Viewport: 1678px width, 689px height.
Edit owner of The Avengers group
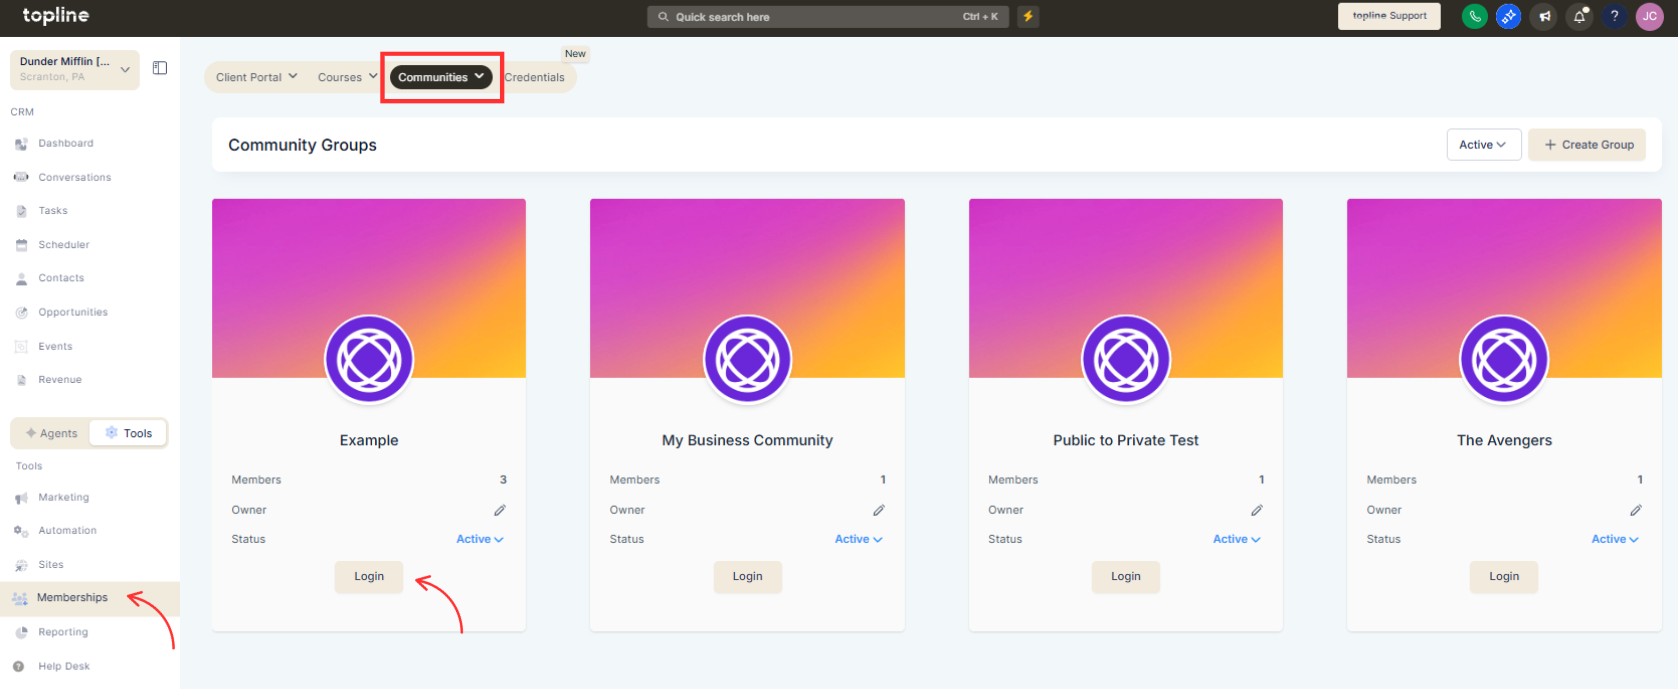click(x=1636, y=510)
